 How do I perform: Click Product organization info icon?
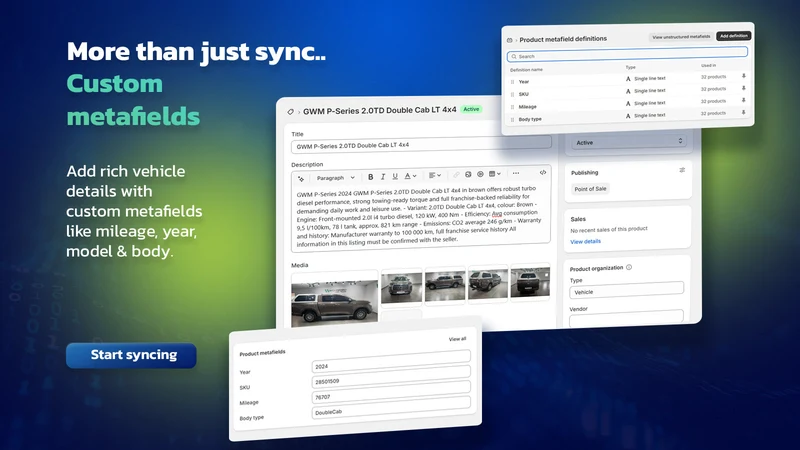pyautogui.click(x=629, y=267)
